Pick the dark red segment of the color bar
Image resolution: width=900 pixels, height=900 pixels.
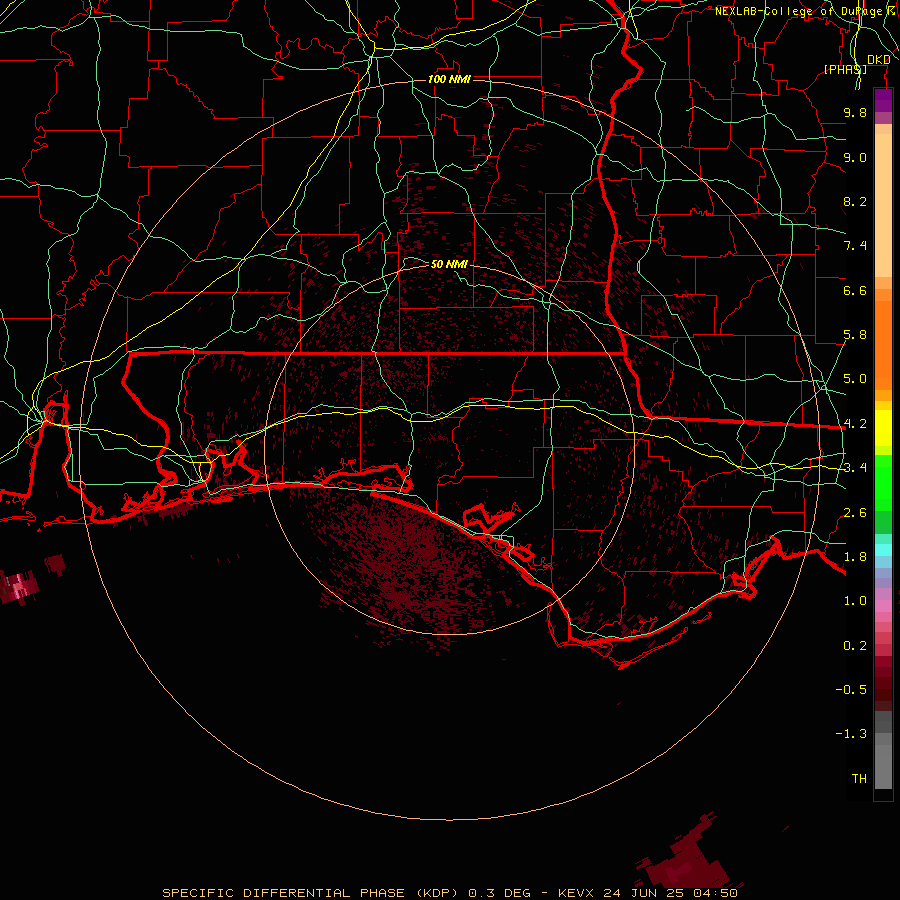(x=883, y=683)
